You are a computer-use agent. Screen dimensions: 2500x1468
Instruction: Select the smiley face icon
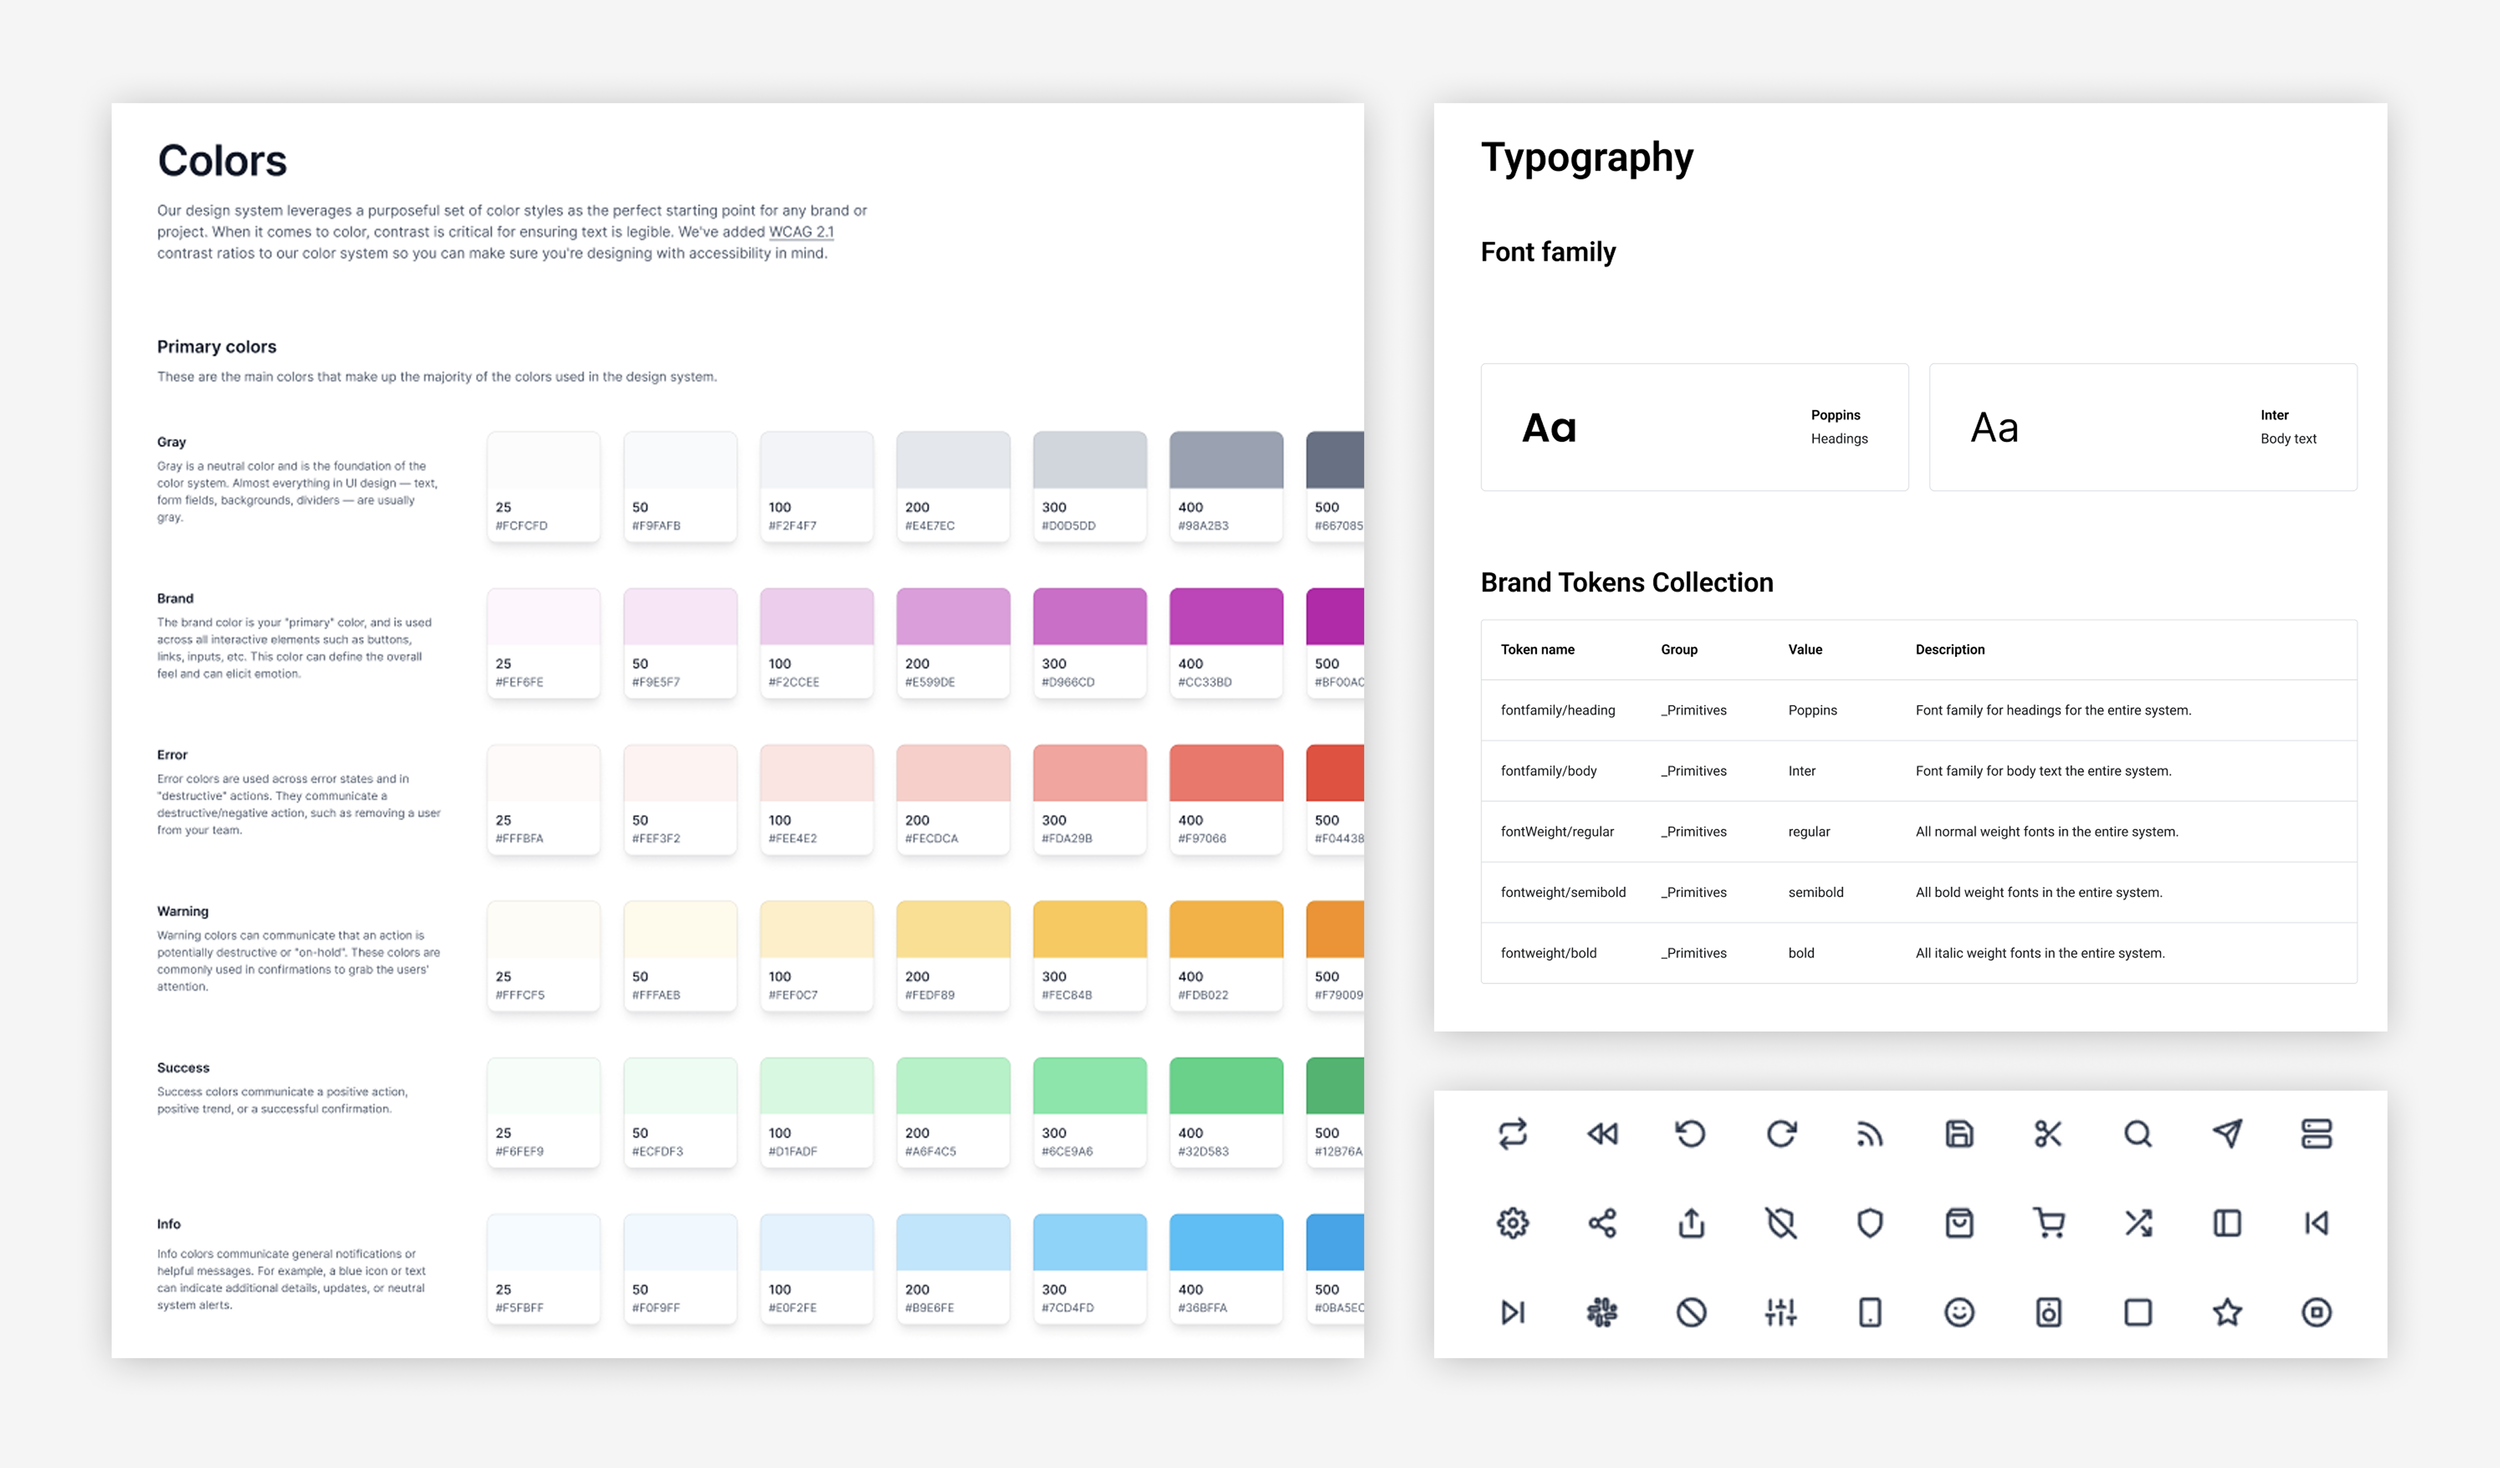1958,1311
